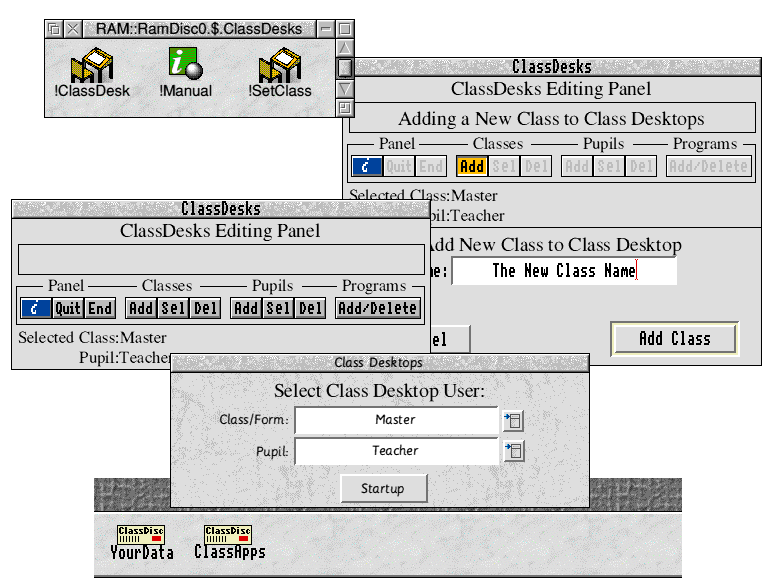Open Pupil menu icon beside Teacher

point(513,451)
